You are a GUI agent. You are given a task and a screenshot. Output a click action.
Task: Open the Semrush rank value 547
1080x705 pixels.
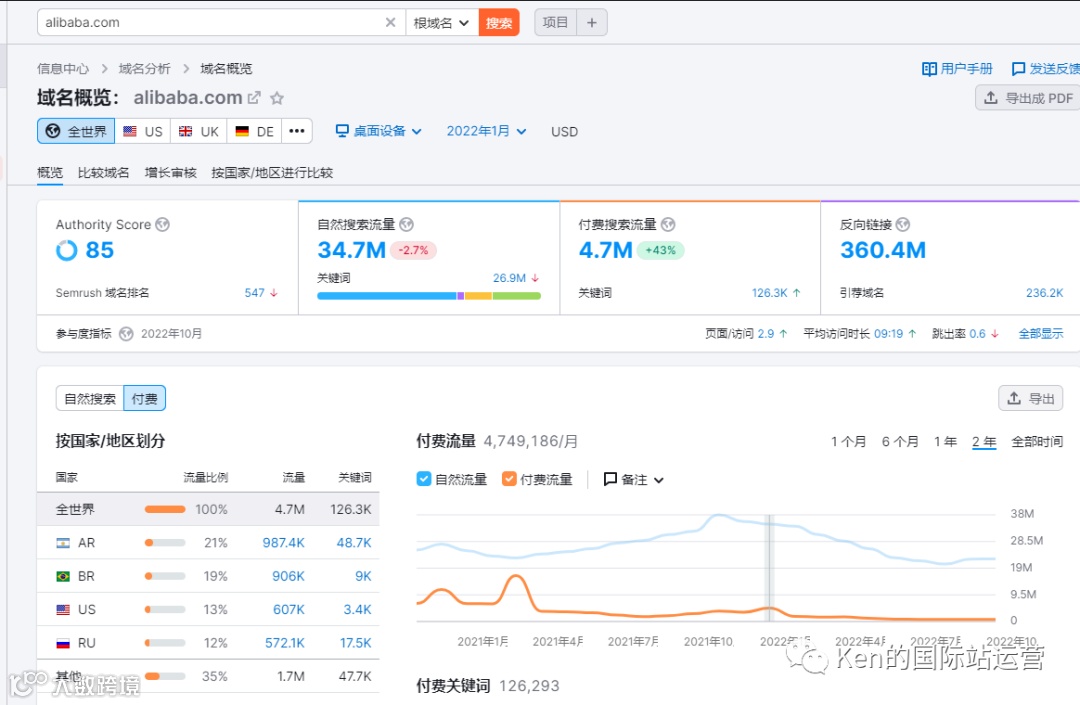pos(254,293)
